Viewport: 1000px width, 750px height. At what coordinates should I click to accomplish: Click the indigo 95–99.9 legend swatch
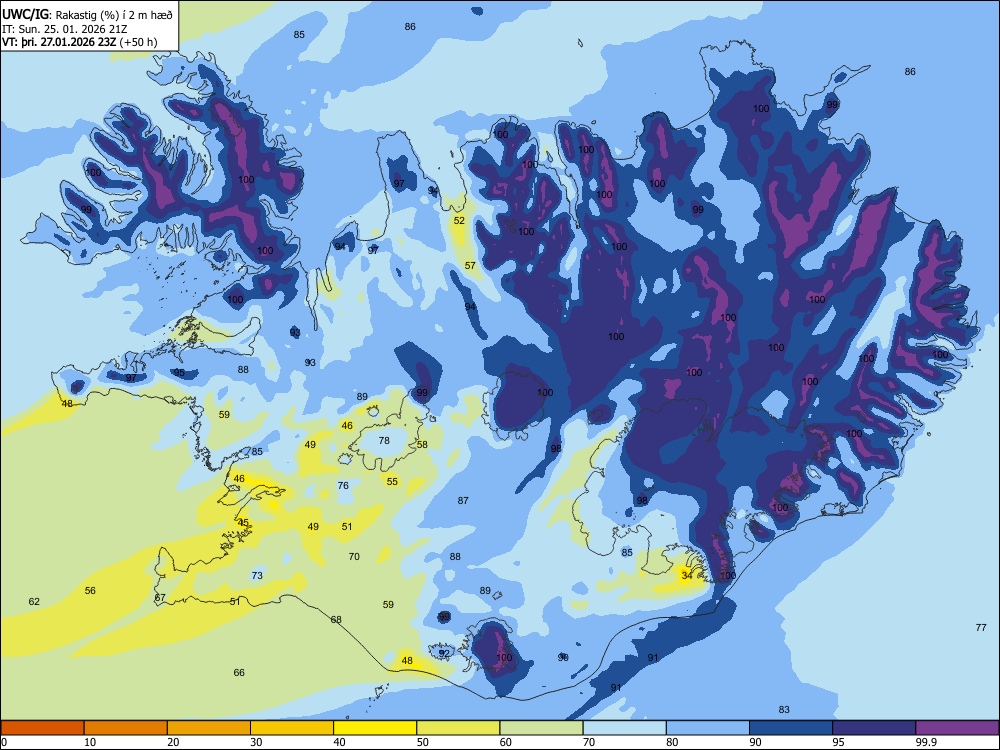874,728
